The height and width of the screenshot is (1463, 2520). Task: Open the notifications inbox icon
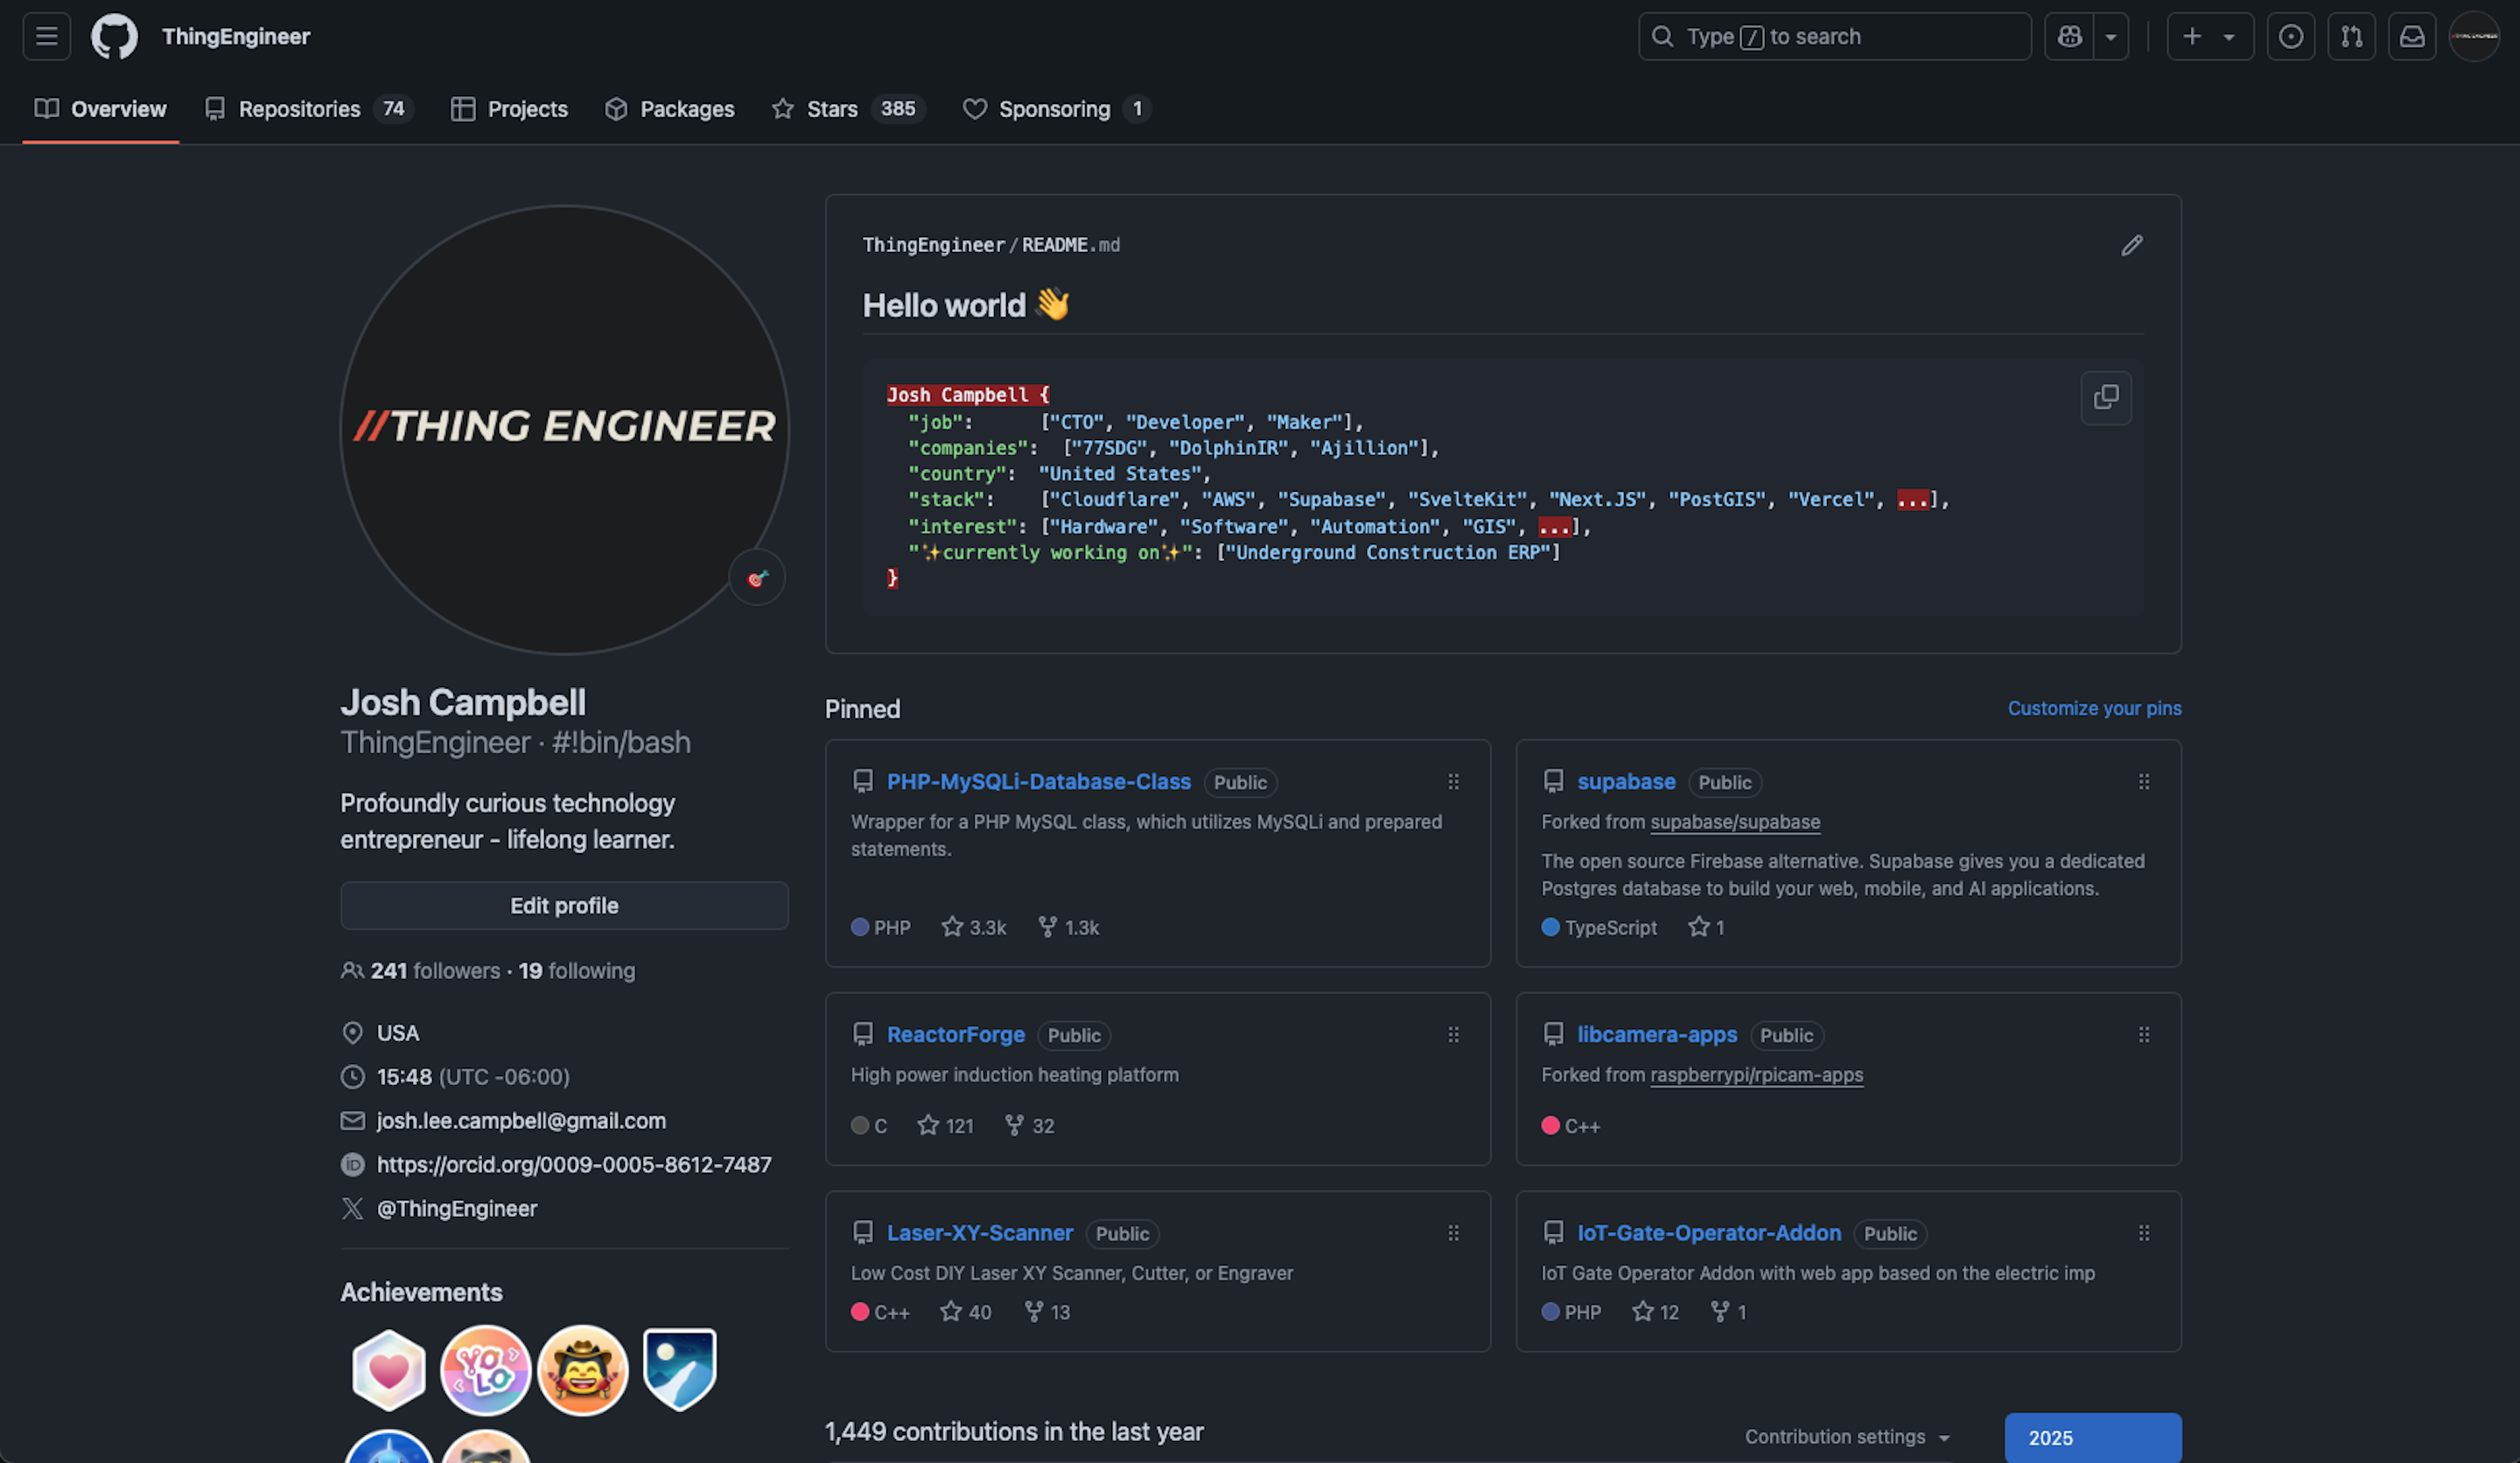tap(2413, 36)
